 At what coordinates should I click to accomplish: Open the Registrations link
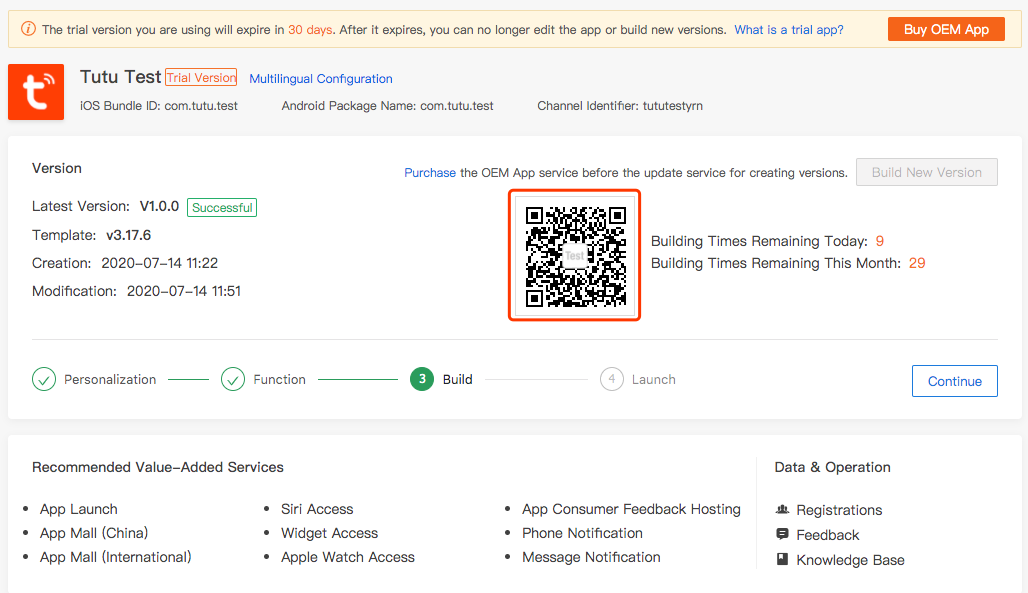[839, 510]
